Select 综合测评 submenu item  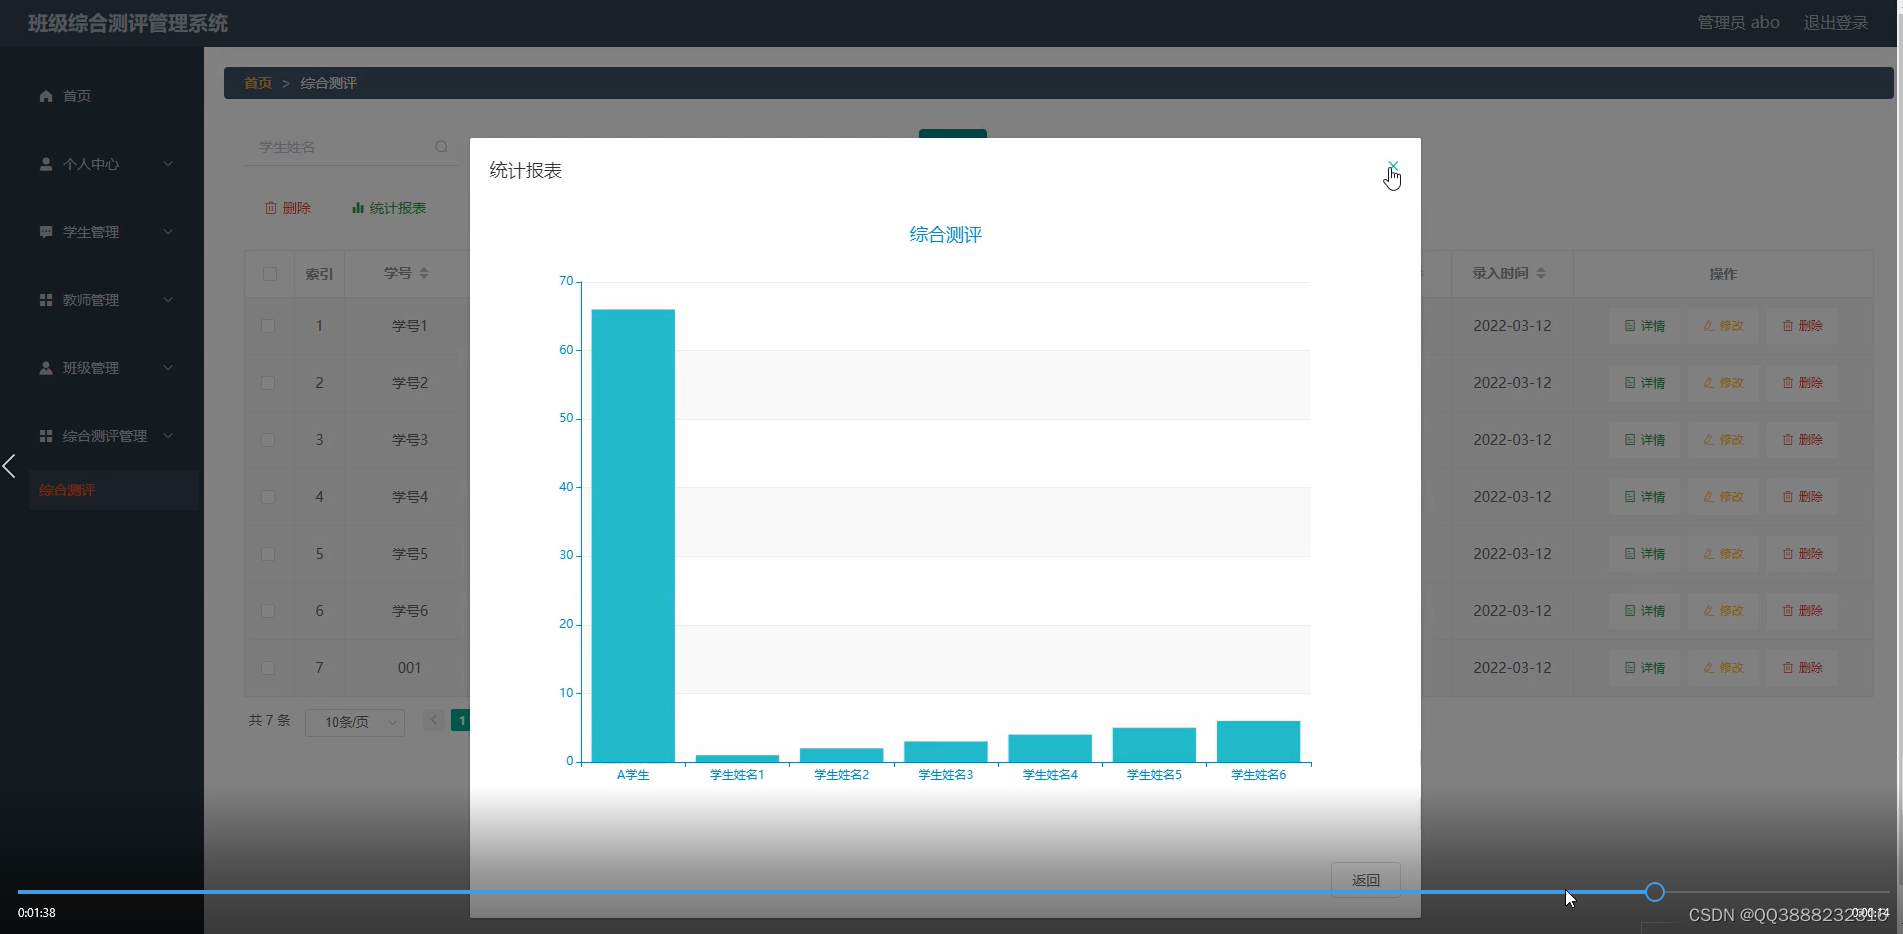pyautogui.click(x=113, y=490)
